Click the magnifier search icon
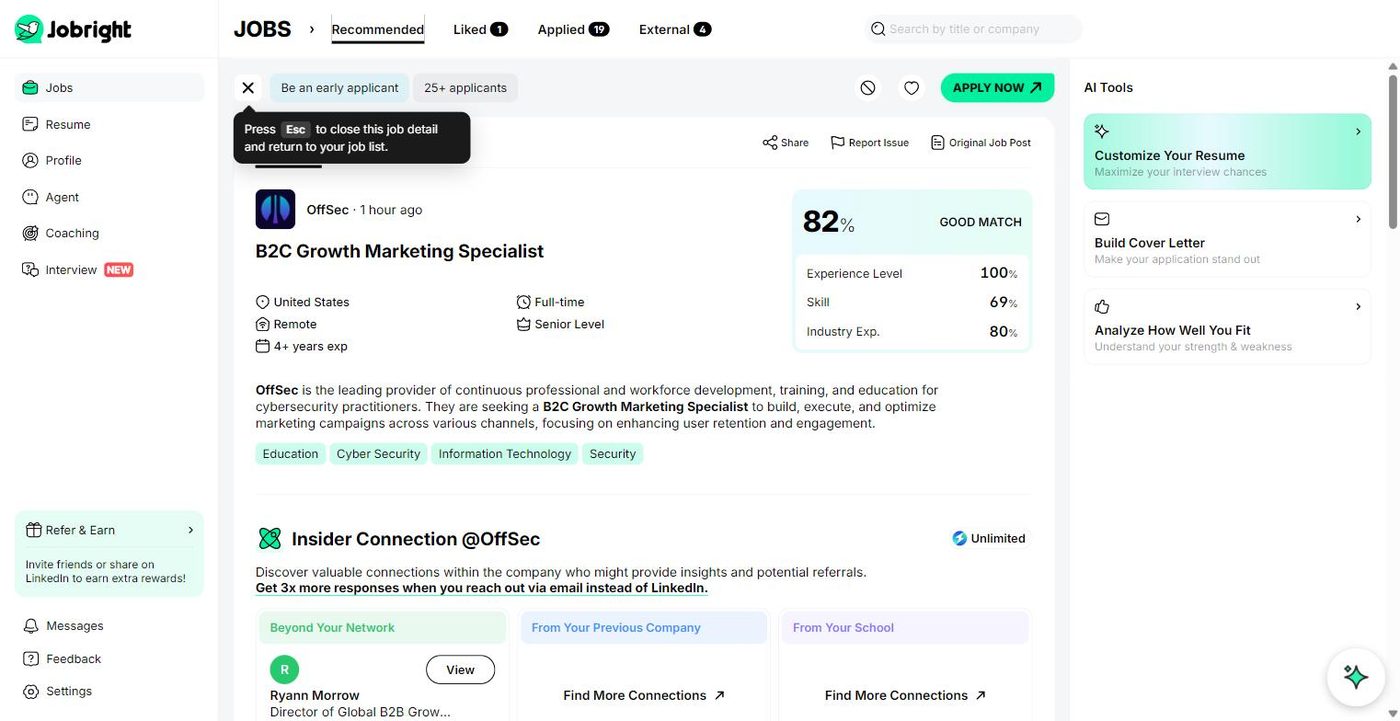The height and width of the screenshot is (721, 1400). point(878,29)
